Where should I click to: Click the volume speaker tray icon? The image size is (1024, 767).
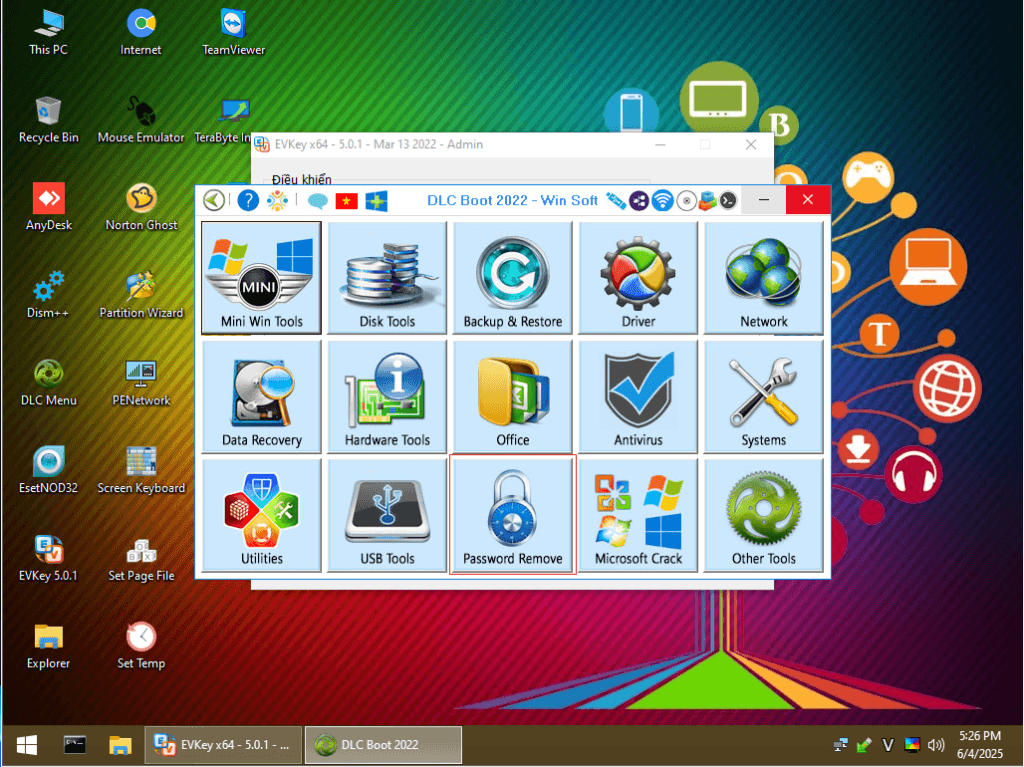pyautogui.click(x=936, y=745)
